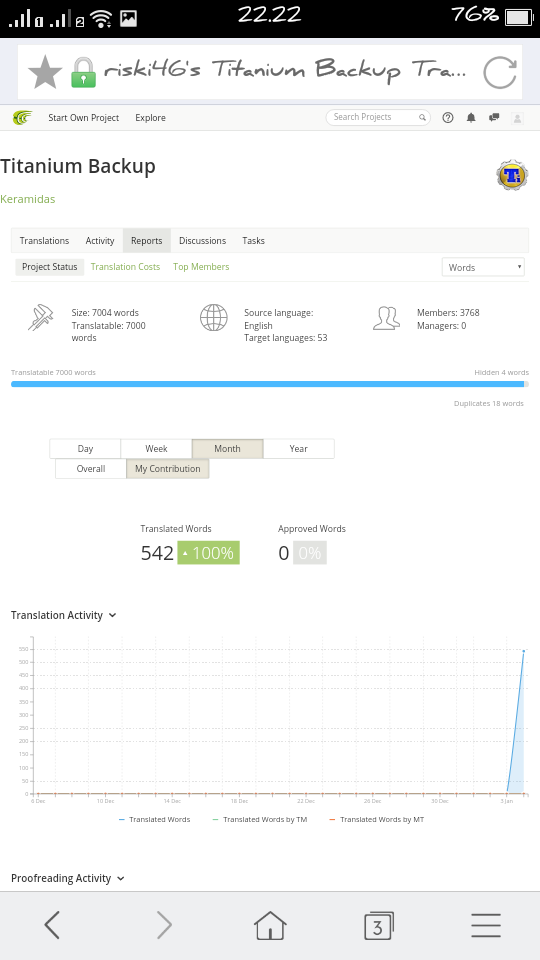Set report period to Year
Image resolution: width=540 pixels, height=960 pixels.
pos(299,449)
